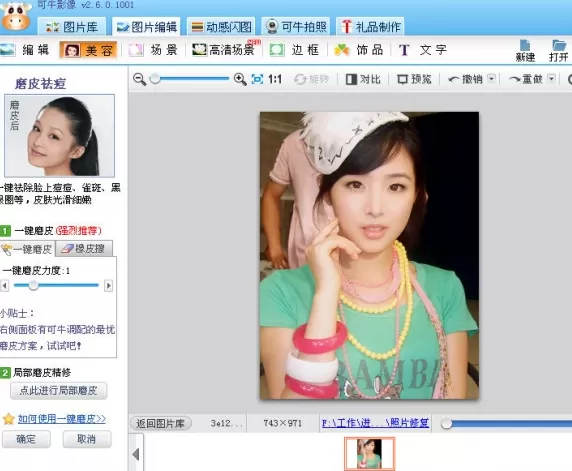
Task: Open the 饰品 accessories section
Action: click(x=359, y=50)
